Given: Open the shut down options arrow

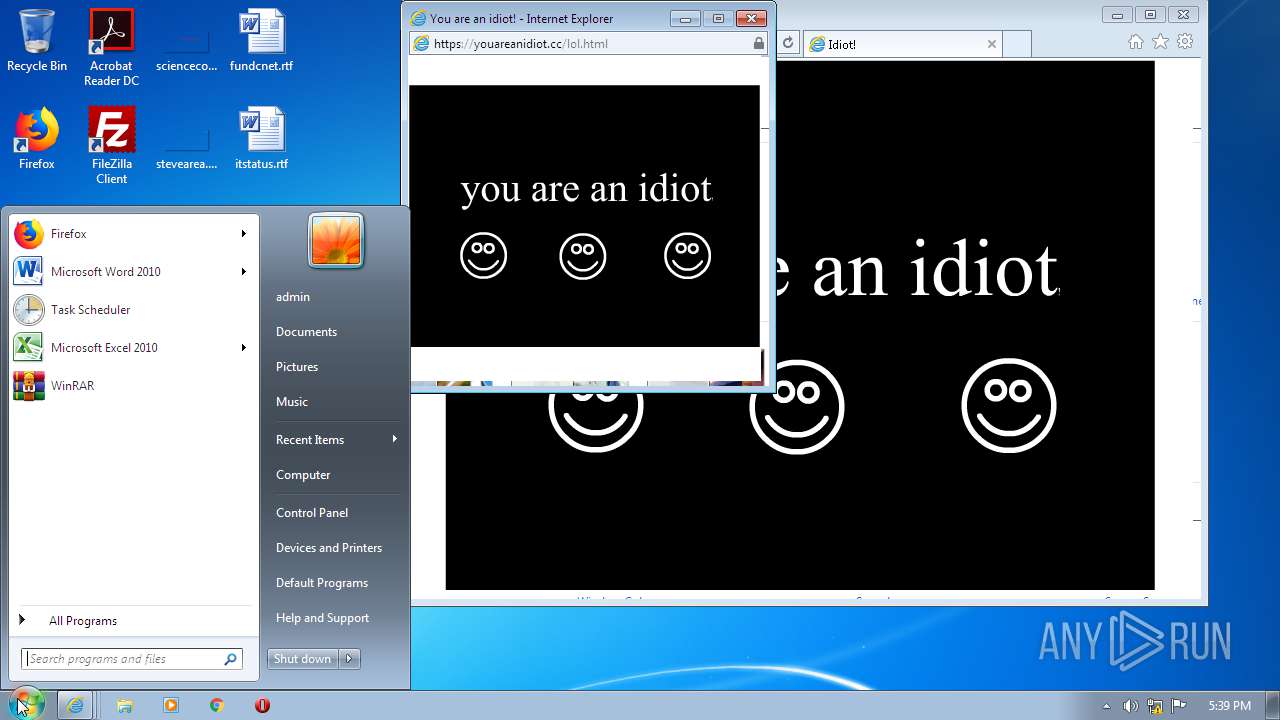Looking at the screenshot, I should click(x=349, y=659).
